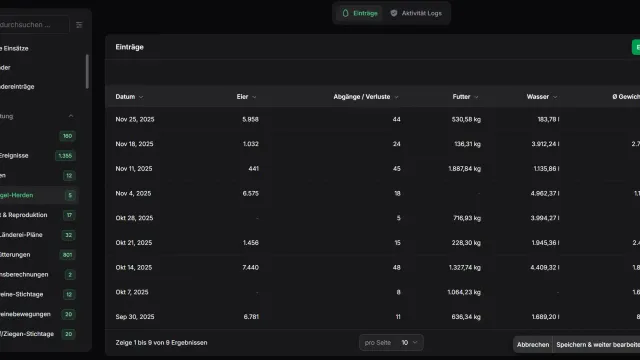640x360 pixels.
Task: Select the Nov 25, 2025 row date
Action: coord(135,119)
